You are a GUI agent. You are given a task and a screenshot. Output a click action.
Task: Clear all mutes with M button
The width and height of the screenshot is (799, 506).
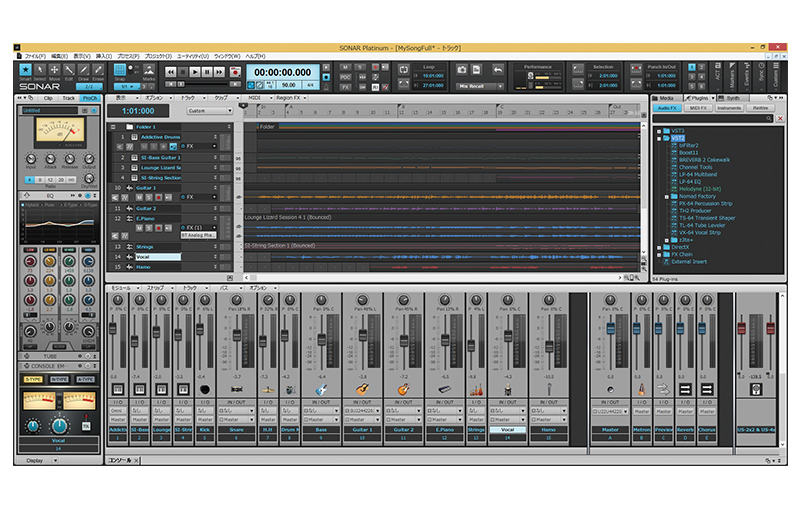click(345, 67)
